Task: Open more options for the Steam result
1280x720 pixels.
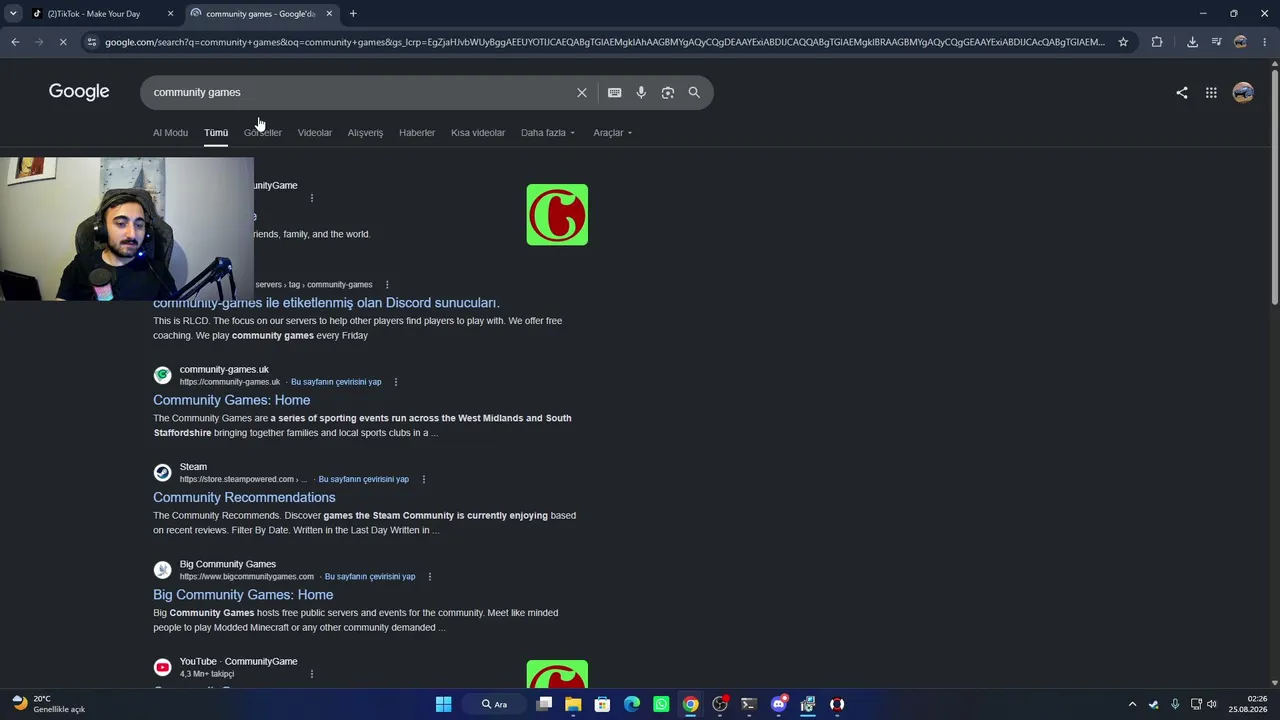Action: tap(424, 479)
